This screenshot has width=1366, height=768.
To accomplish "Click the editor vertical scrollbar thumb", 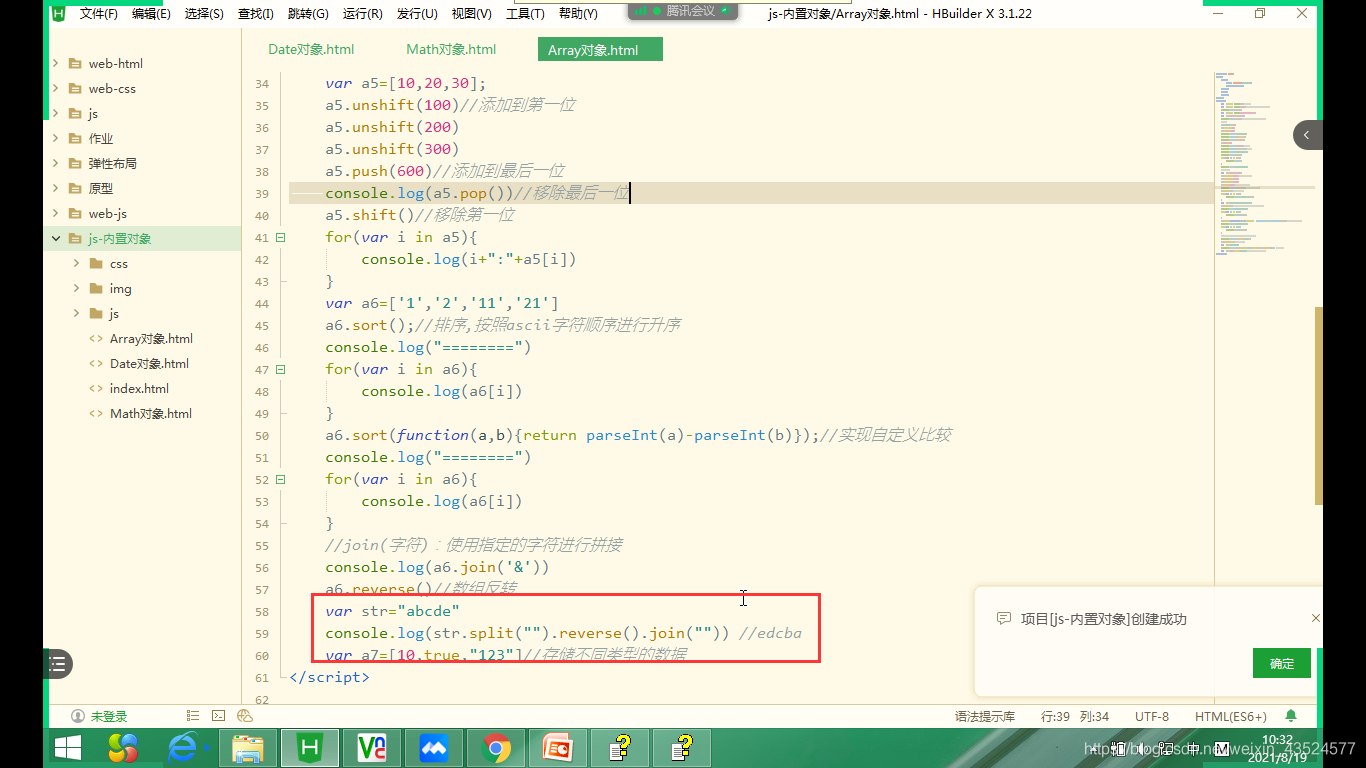I will pos(1318,405).
